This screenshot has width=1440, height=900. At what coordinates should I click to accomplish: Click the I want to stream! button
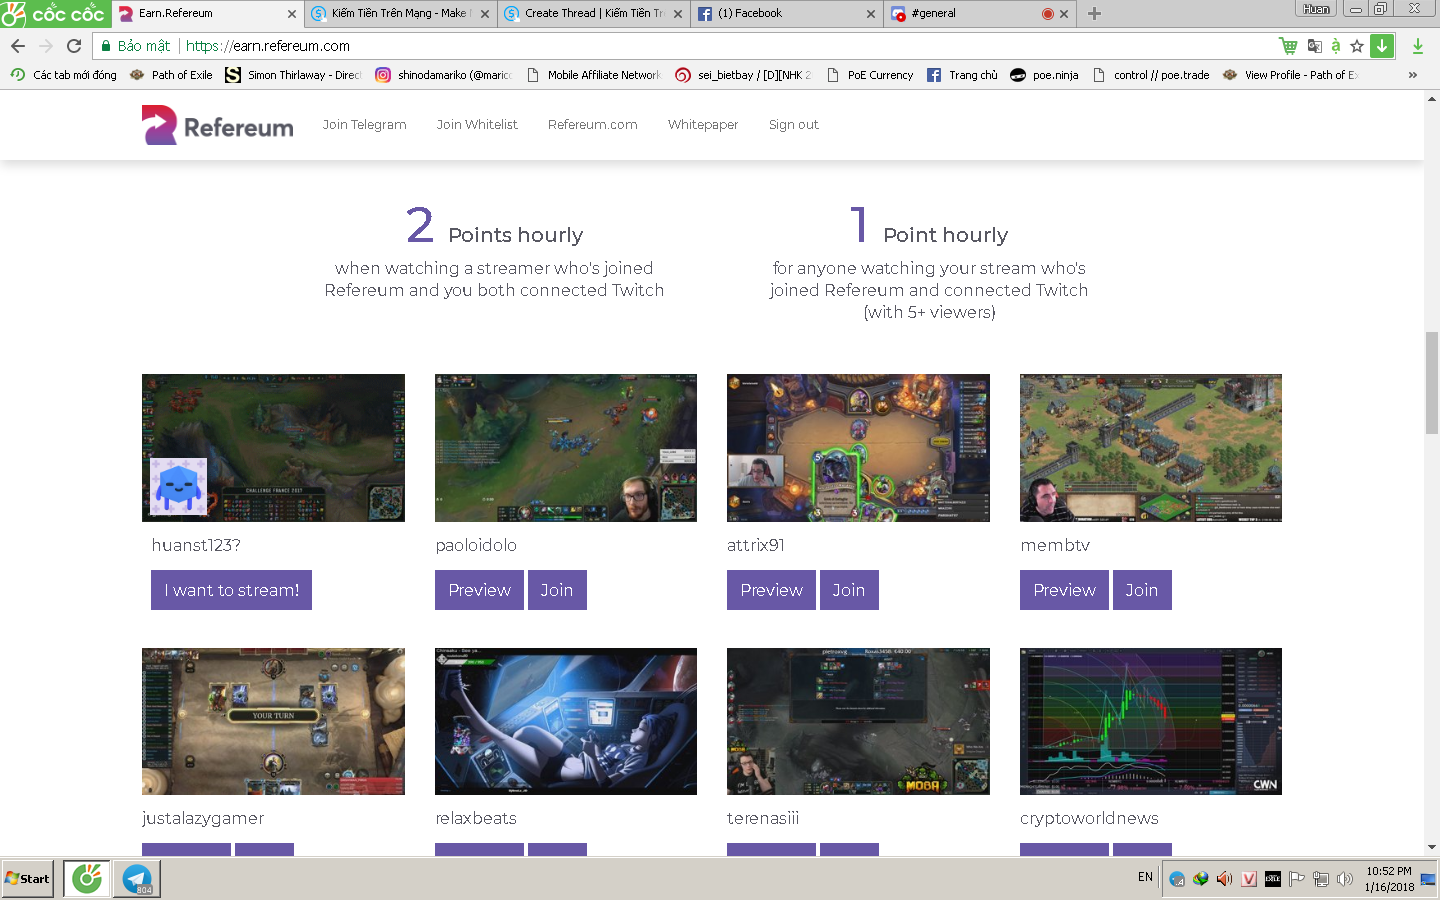click(232, 590)
